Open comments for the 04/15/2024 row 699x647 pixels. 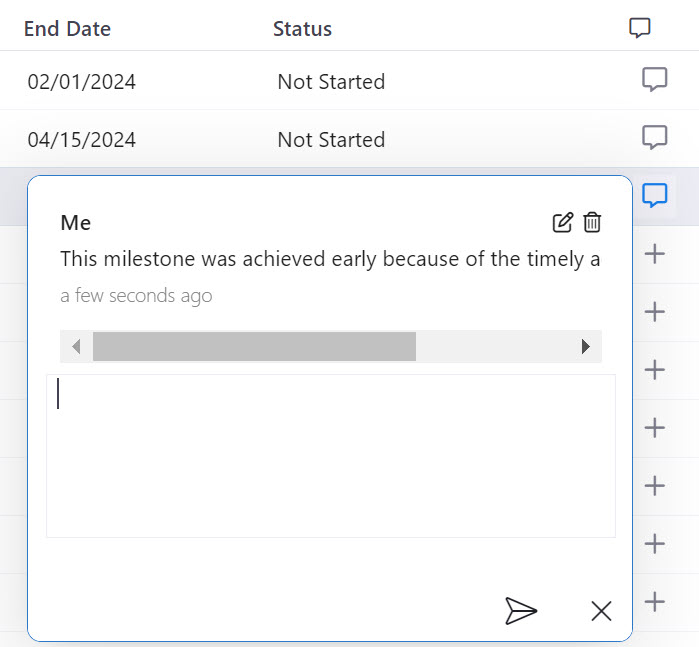654,137
